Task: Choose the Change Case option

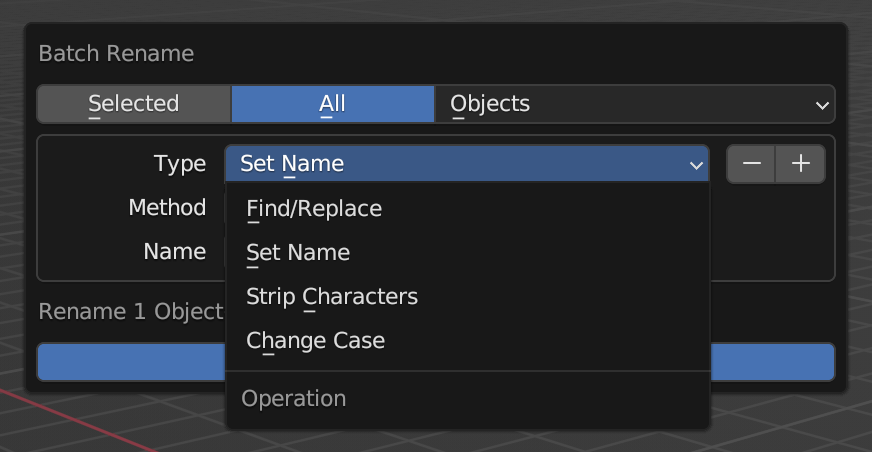Action: tap(315, 341)
